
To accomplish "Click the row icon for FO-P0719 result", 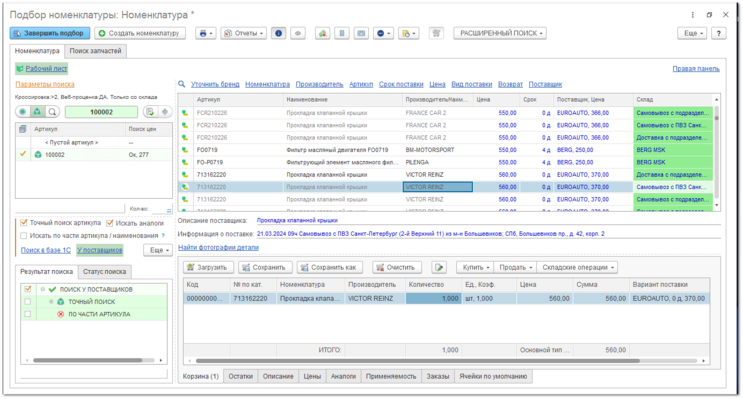I will pos(185,162).
